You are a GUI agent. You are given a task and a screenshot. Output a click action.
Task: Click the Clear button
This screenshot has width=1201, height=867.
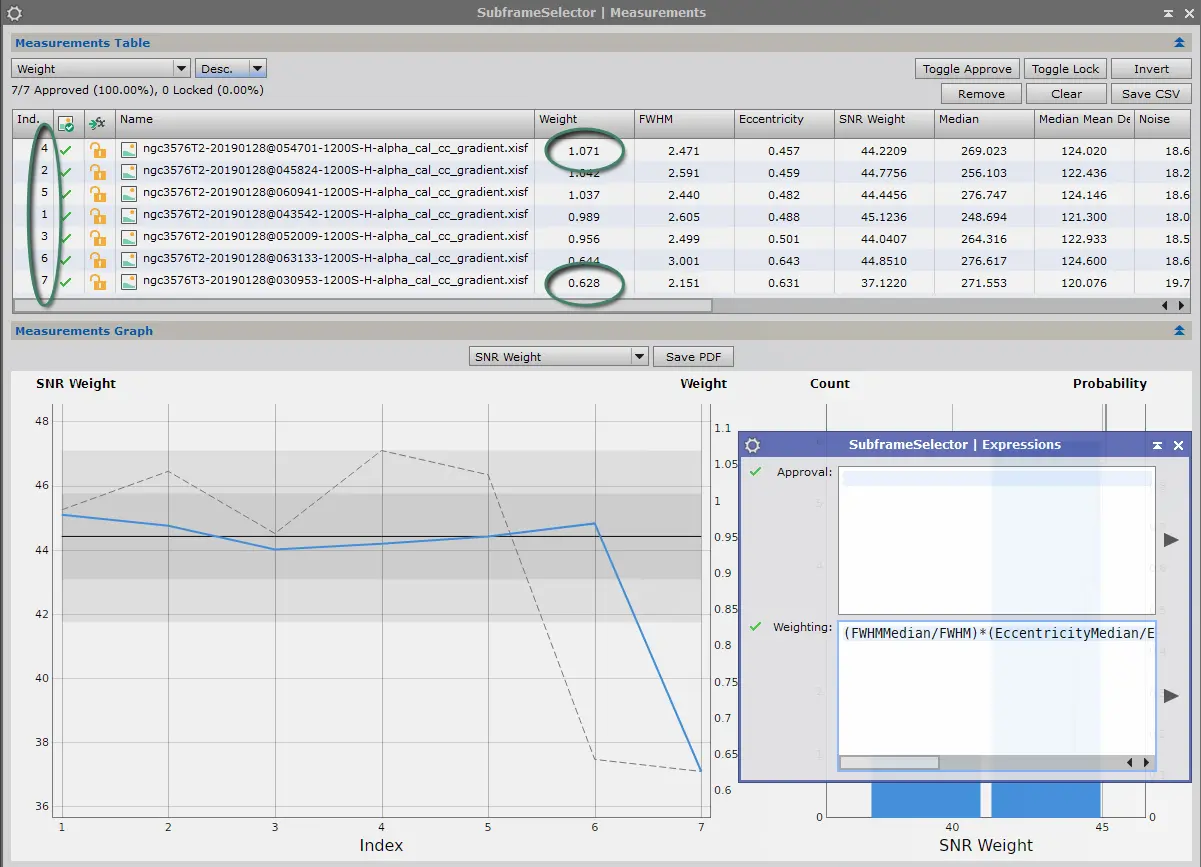(1066, 94)
